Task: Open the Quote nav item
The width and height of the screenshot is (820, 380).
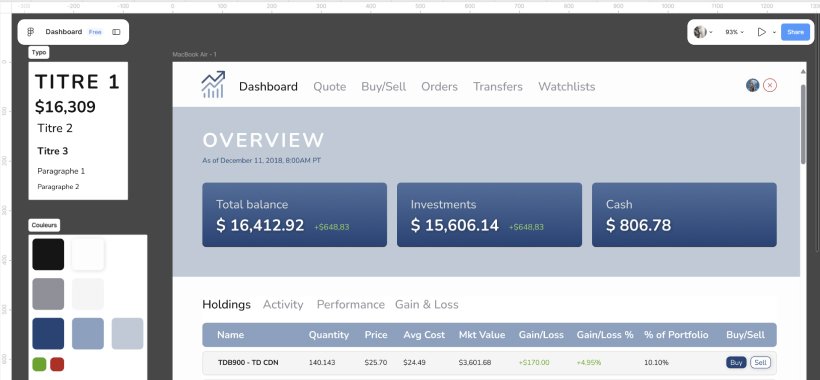Action: pyautogui.click(x=329, y=87)
